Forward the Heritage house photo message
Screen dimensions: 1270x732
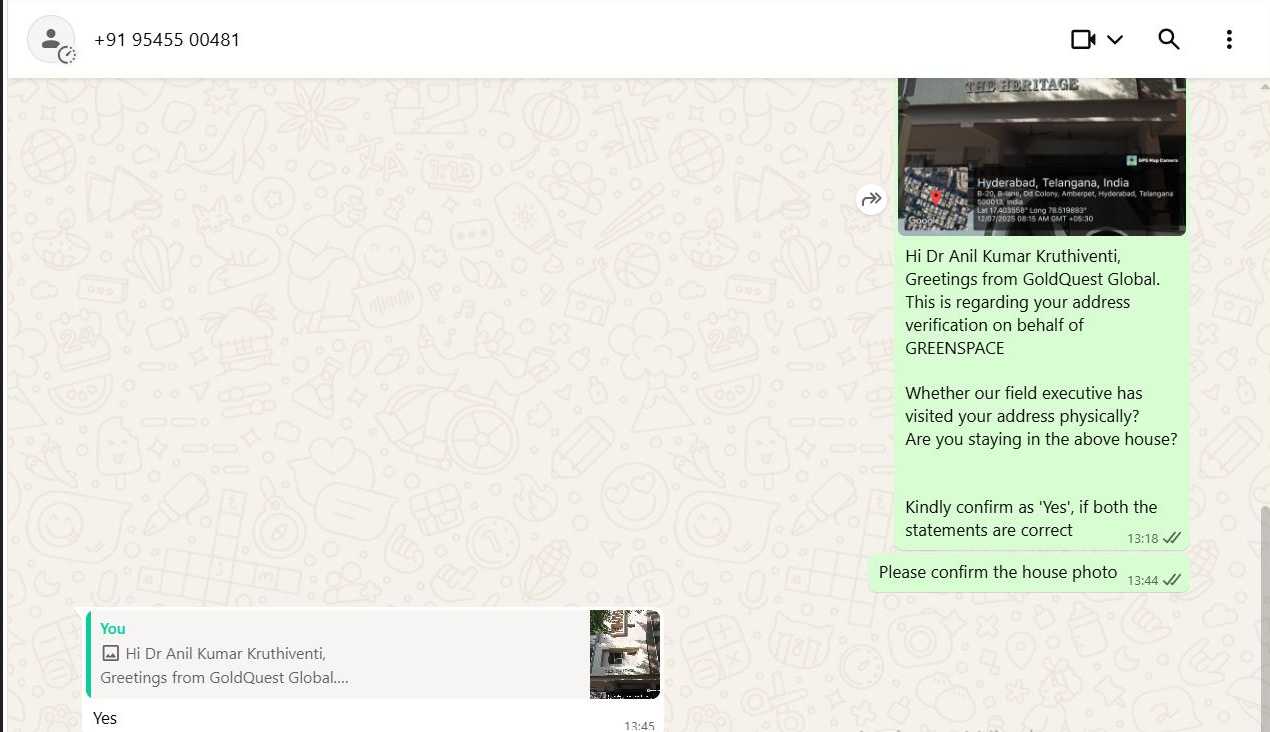[872, 199]
